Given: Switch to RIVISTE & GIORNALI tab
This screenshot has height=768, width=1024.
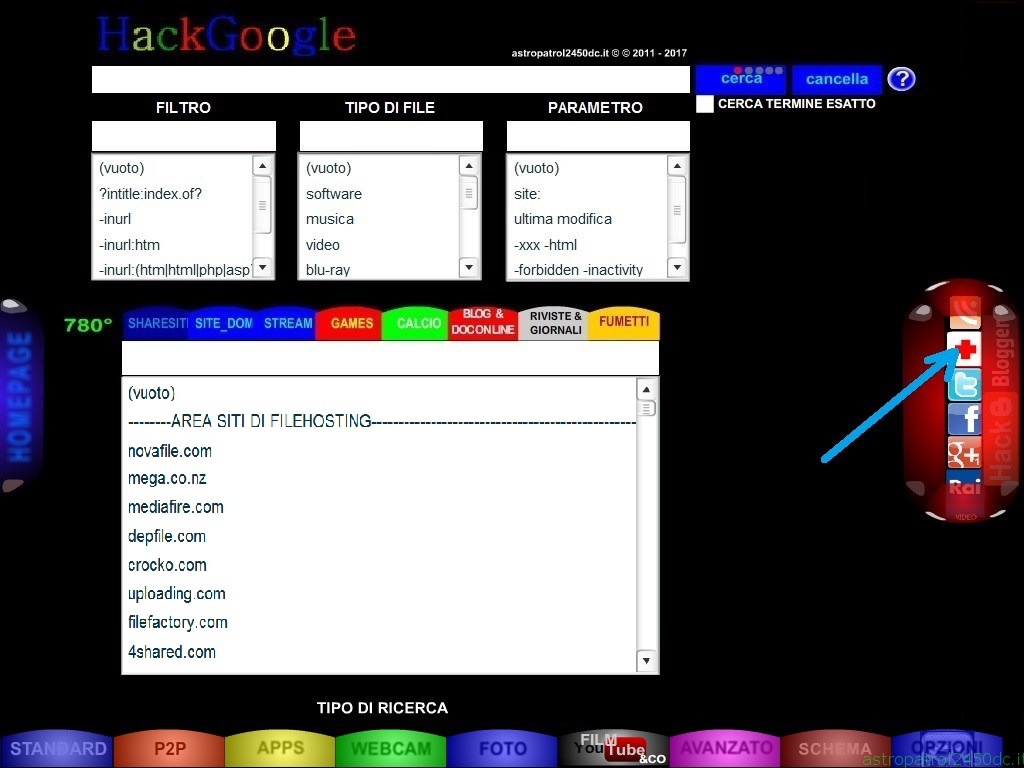Looking at the screenshot, I should tap(555, 323).
